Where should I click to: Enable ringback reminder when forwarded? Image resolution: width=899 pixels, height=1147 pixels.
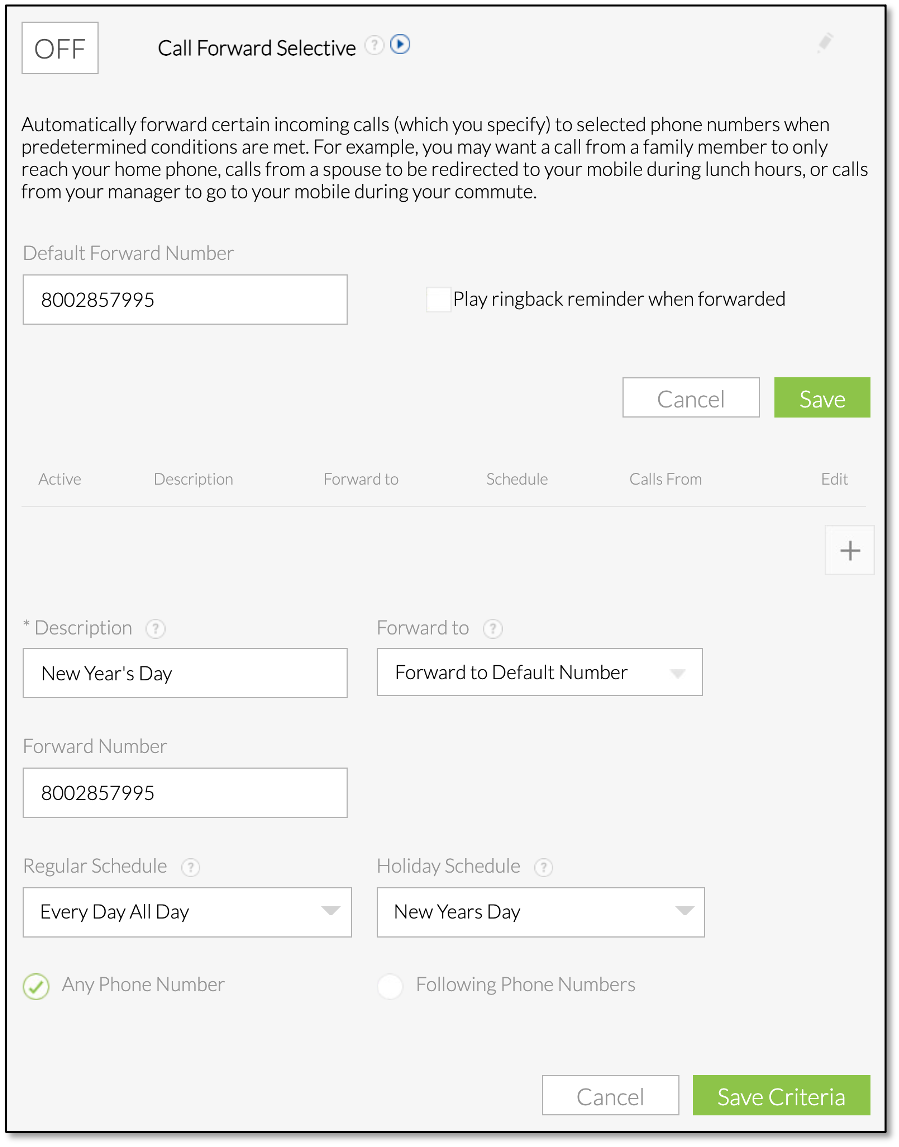tap(438, 299)
